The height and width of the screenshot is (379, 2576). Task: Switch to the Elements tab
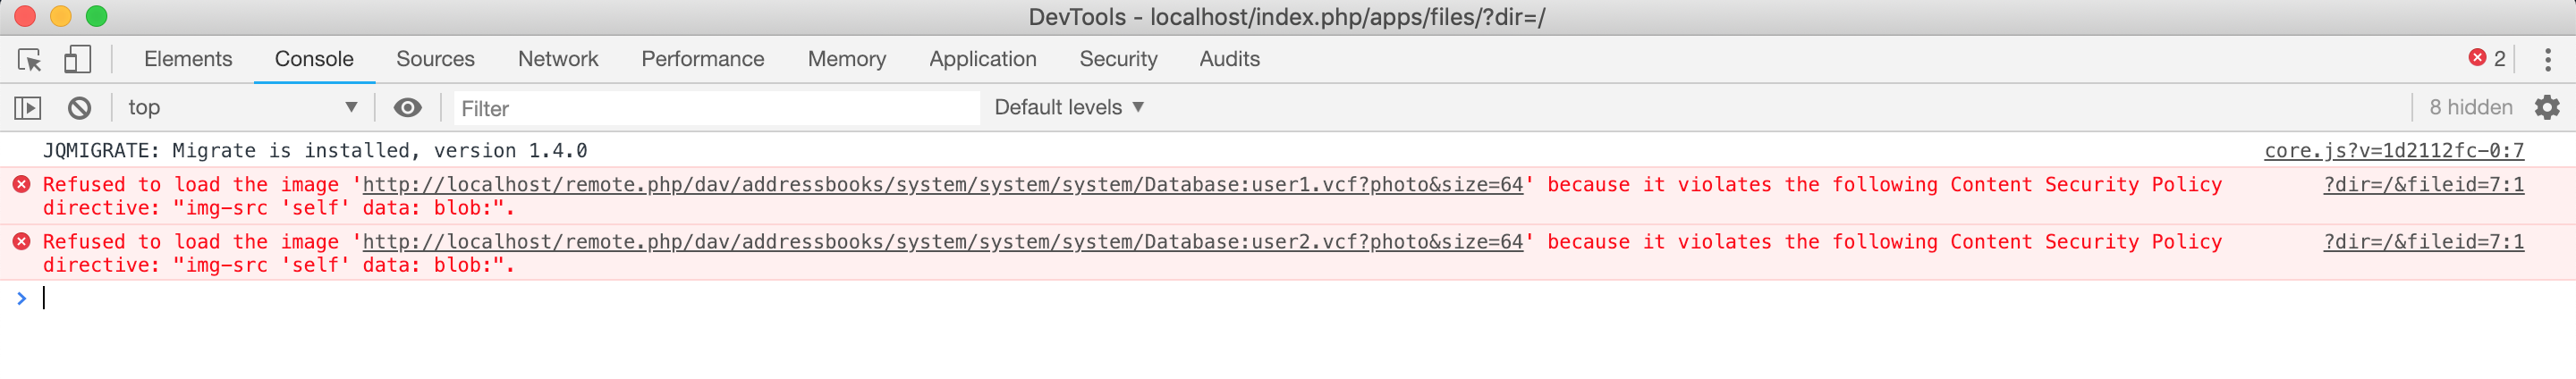[x=188, y=60]
